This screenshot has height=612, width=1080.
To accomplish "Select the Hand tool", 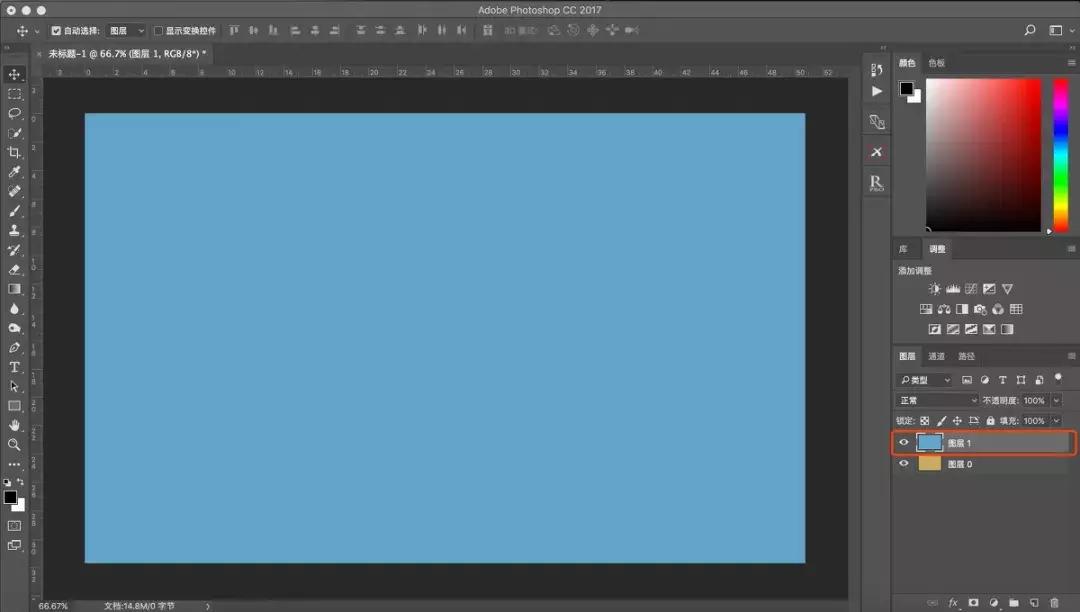I will pos(14,425).
